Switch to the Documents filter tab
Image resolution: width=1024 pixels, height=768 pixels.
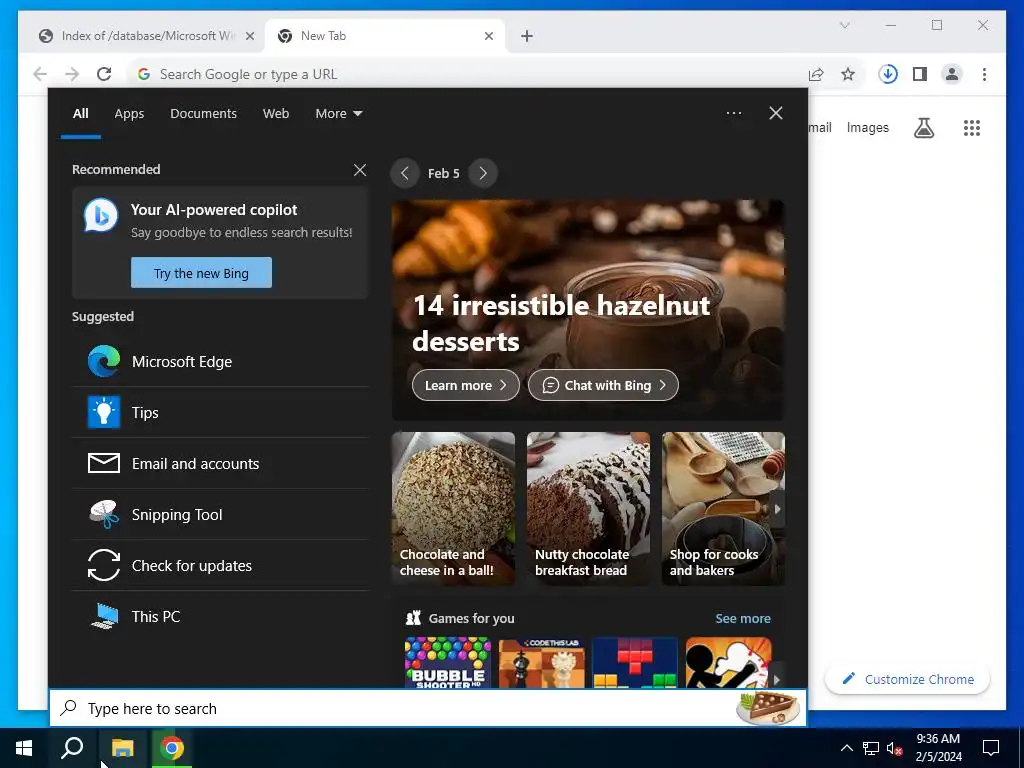pos(203,113)
